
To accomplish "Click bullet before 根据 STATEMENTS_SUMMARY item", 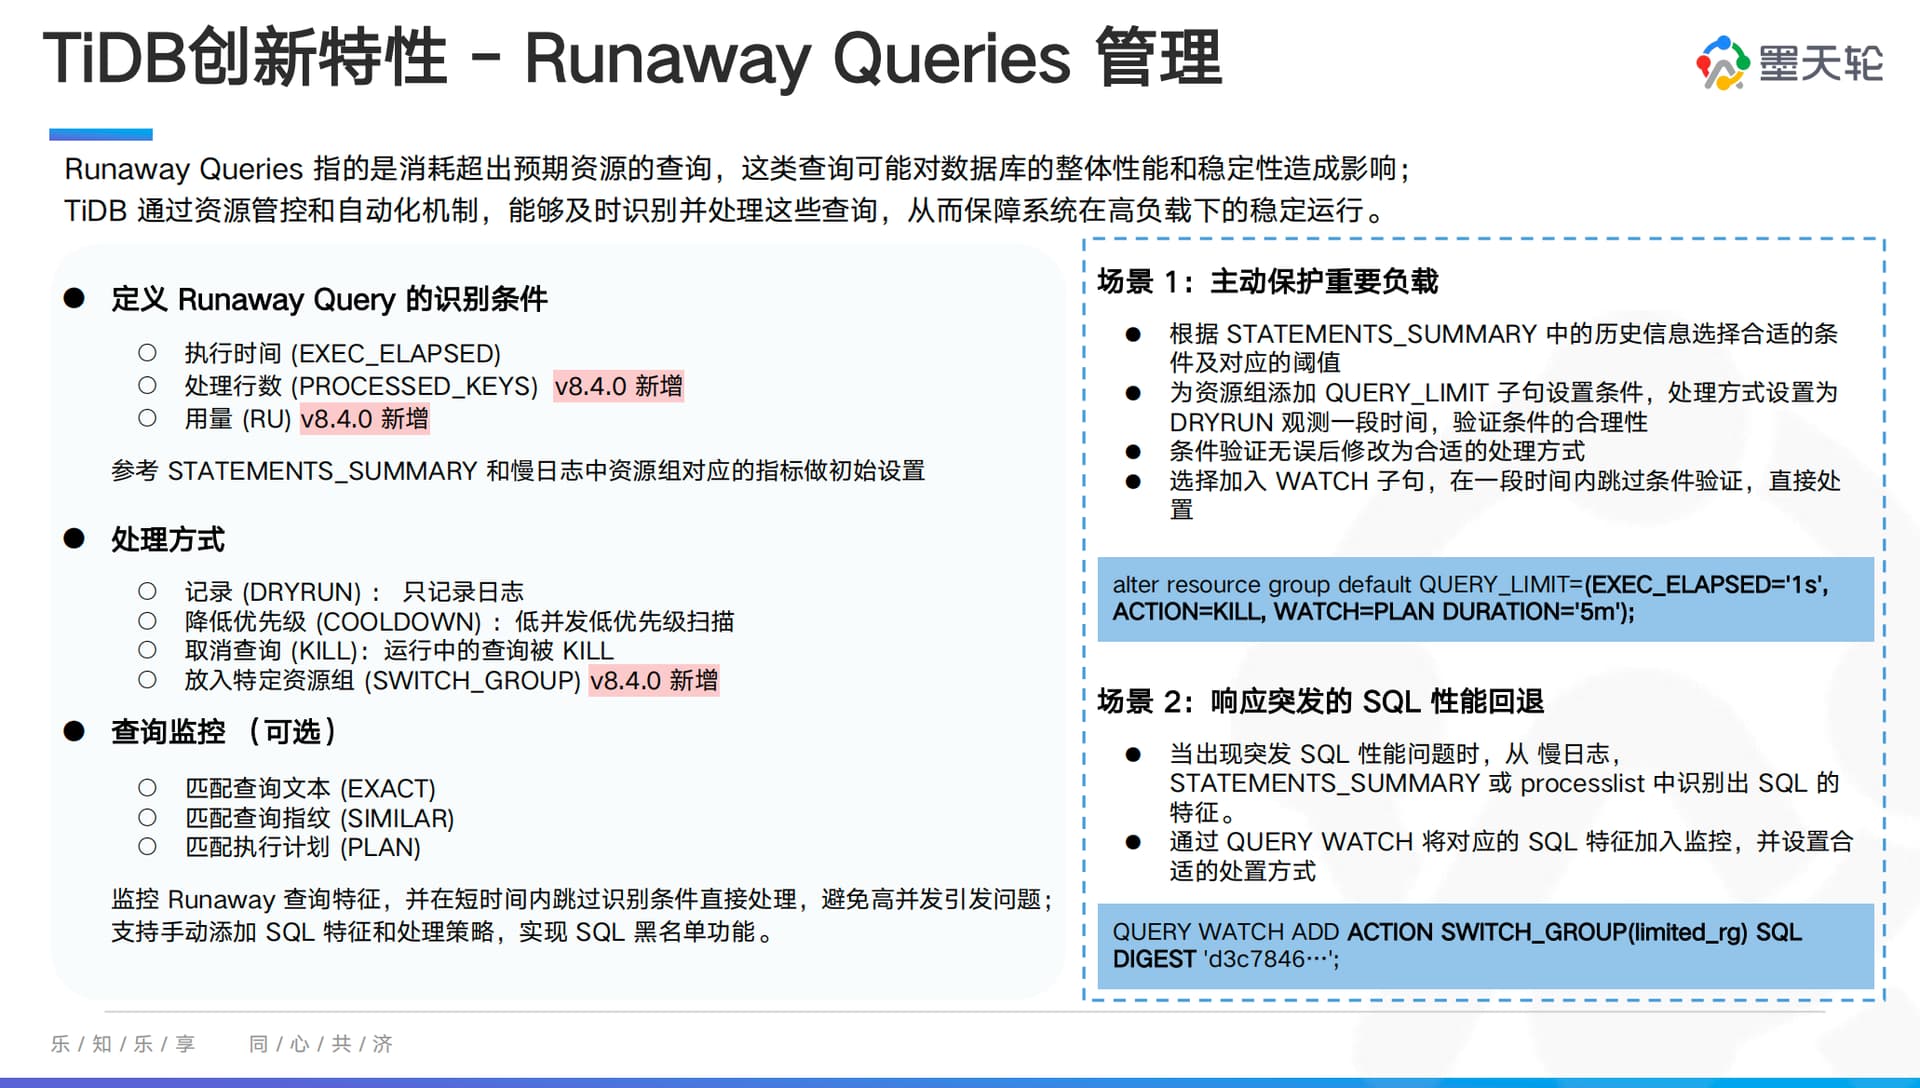I will [1133, 335].
